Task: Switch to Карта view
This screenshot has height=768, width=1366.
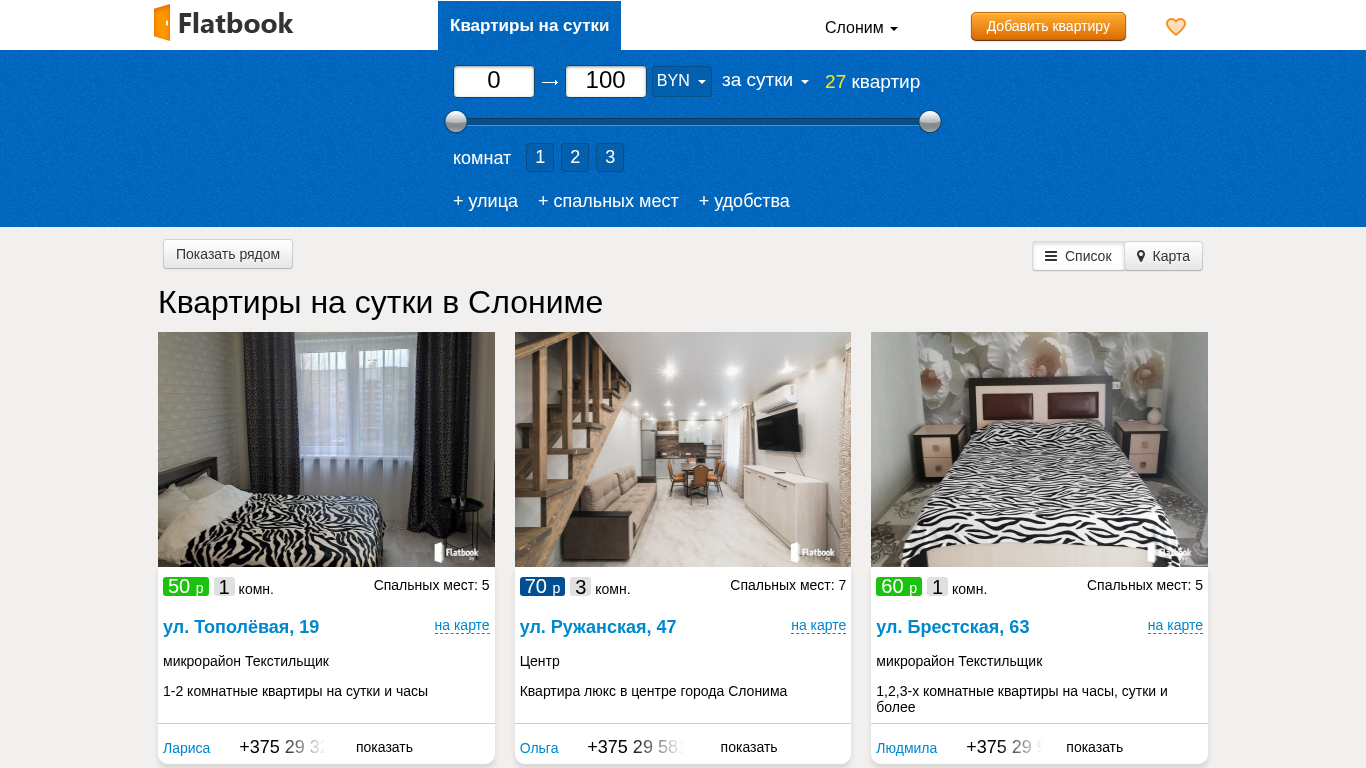Action: (x=1163, y=256)
